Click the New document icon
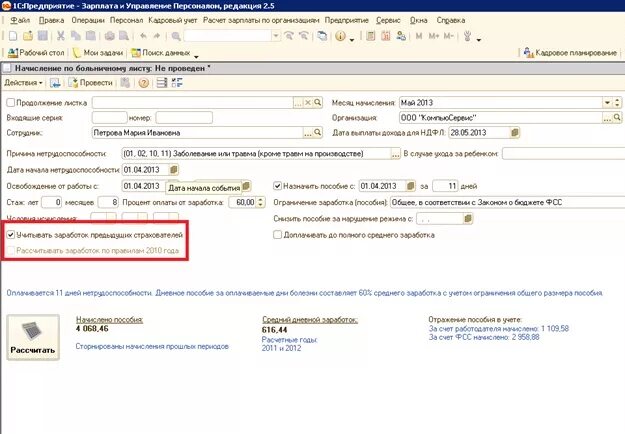 click(x=13, y=36)
